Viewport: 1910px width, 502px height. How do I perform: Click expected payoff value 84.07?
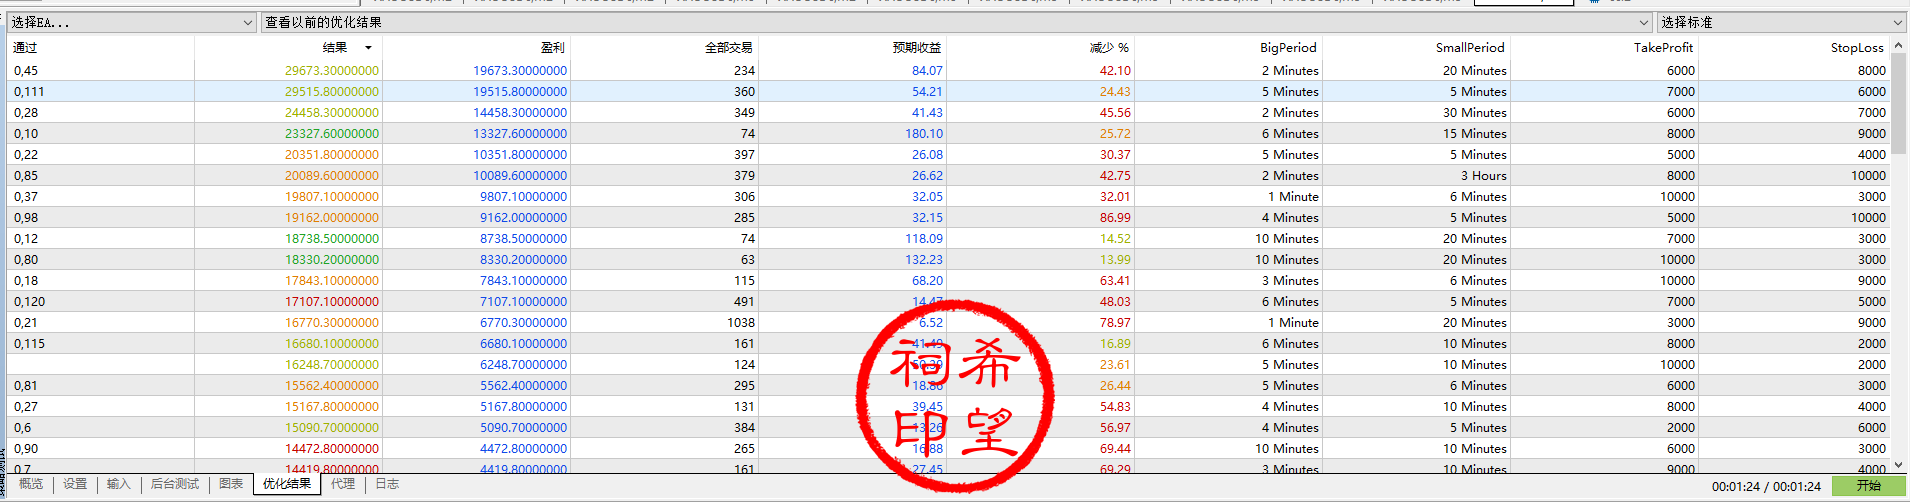click(927, 70)
